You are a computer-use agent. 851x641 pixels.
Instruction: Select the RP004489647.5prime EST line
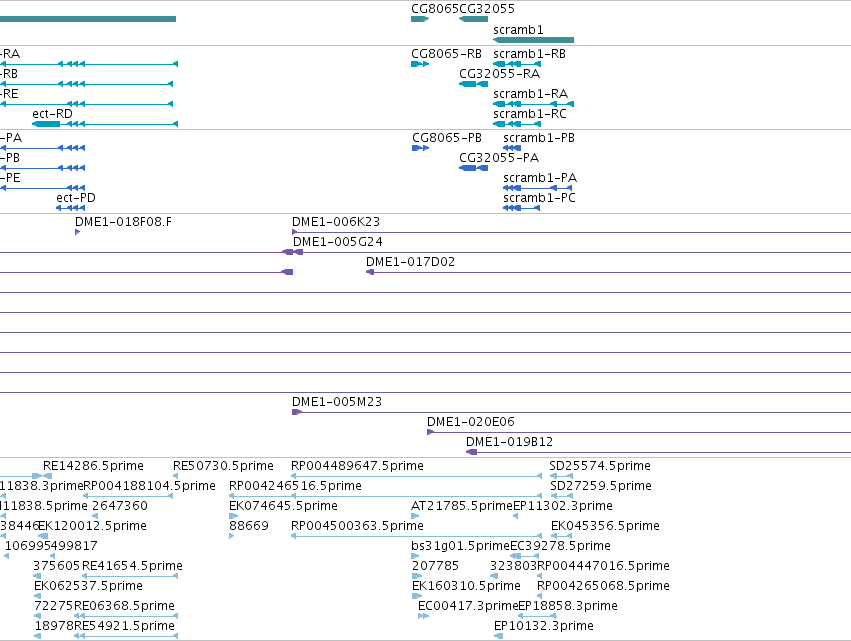416,476
